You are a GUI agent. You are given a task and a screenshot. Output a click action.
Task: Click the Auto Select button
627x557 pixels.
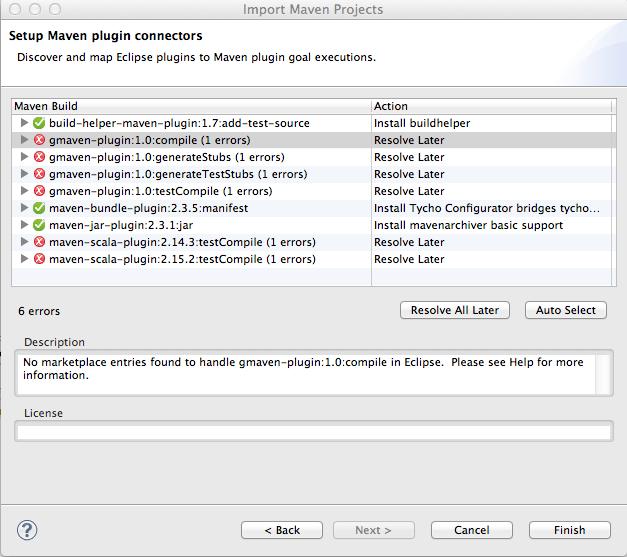click(566, 310)
